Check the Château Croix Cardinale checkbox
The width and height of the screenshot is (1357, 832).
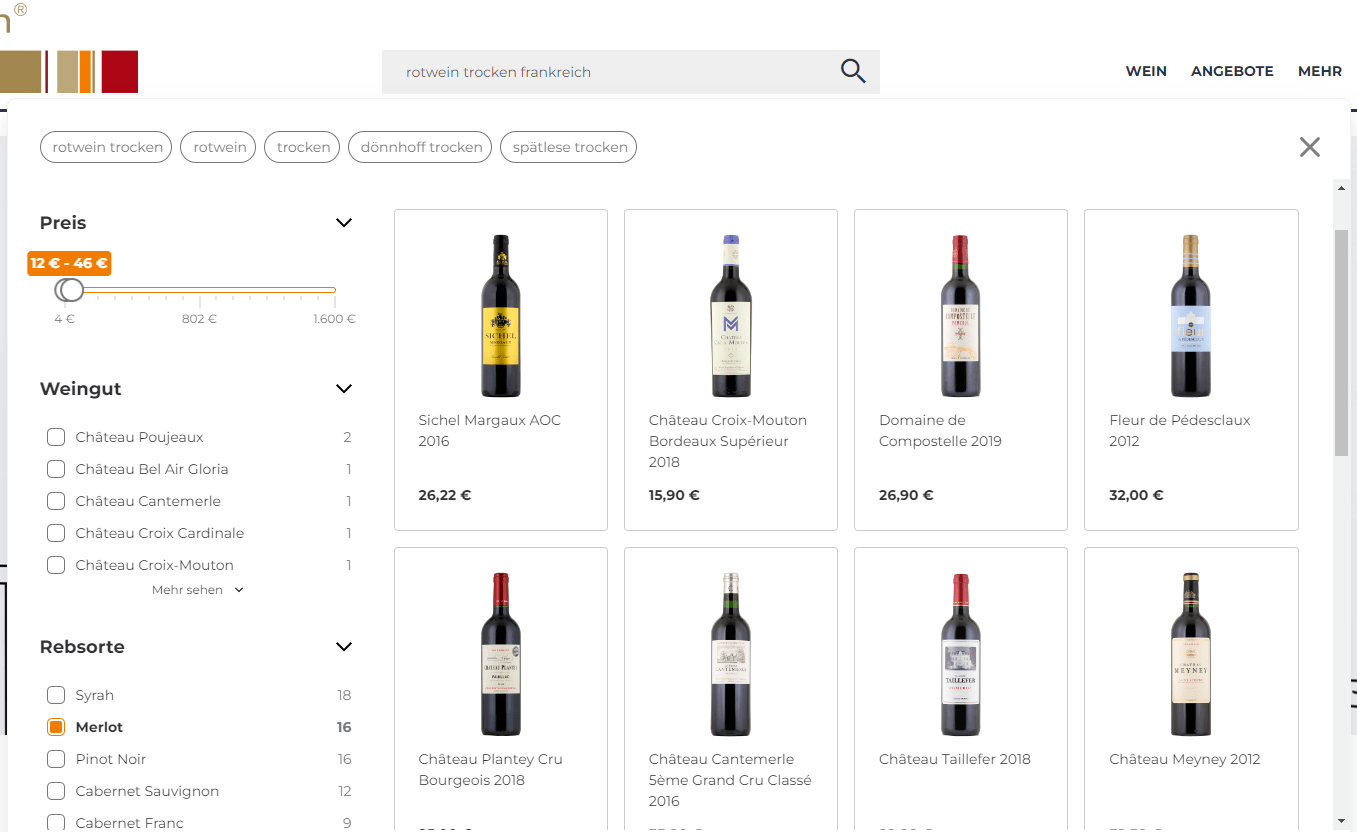pyautogui.click(x=56, y=533)
